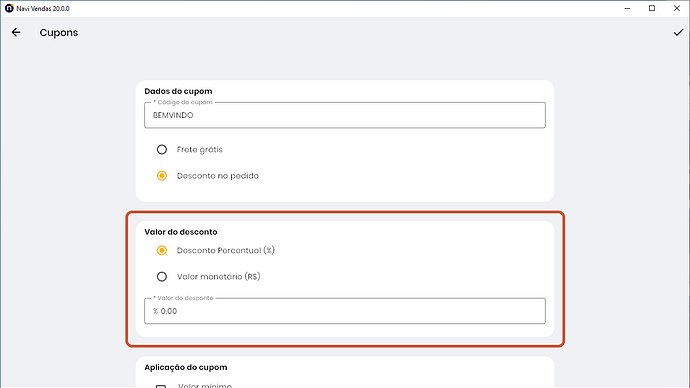Tick the Valor mínimo checkbox

pyautogui.click(x=161, y=386)
